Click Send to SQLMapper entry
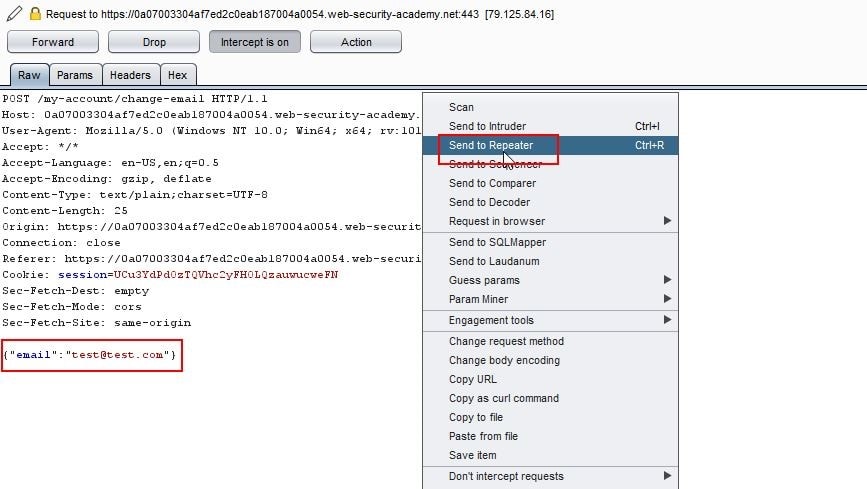This screenshot has height=489, width=867. pyautogui.click(x=497, y=242)
